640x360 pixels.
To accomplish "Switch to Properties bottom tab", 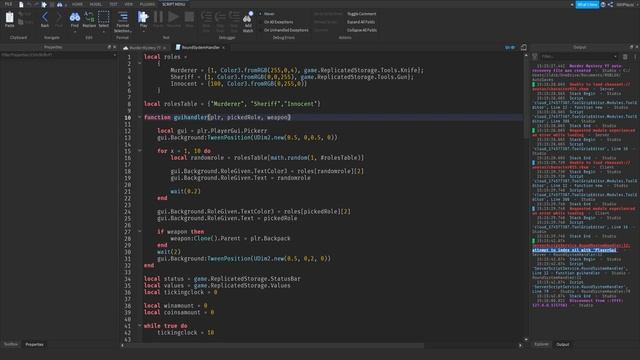I will tap(34, 344).
